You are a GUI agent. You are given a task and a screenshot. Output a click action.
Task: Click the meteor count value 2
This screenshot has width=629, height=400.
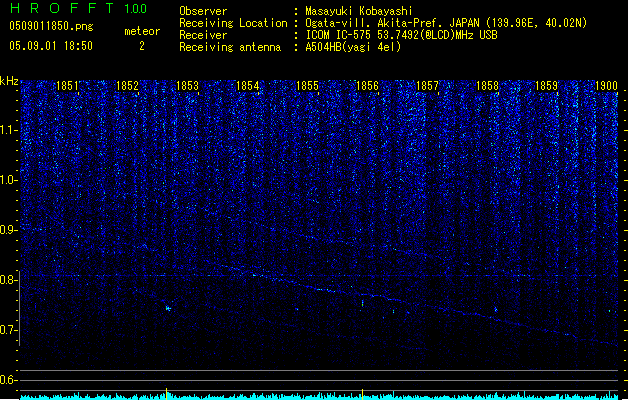(x=142, y=46)
